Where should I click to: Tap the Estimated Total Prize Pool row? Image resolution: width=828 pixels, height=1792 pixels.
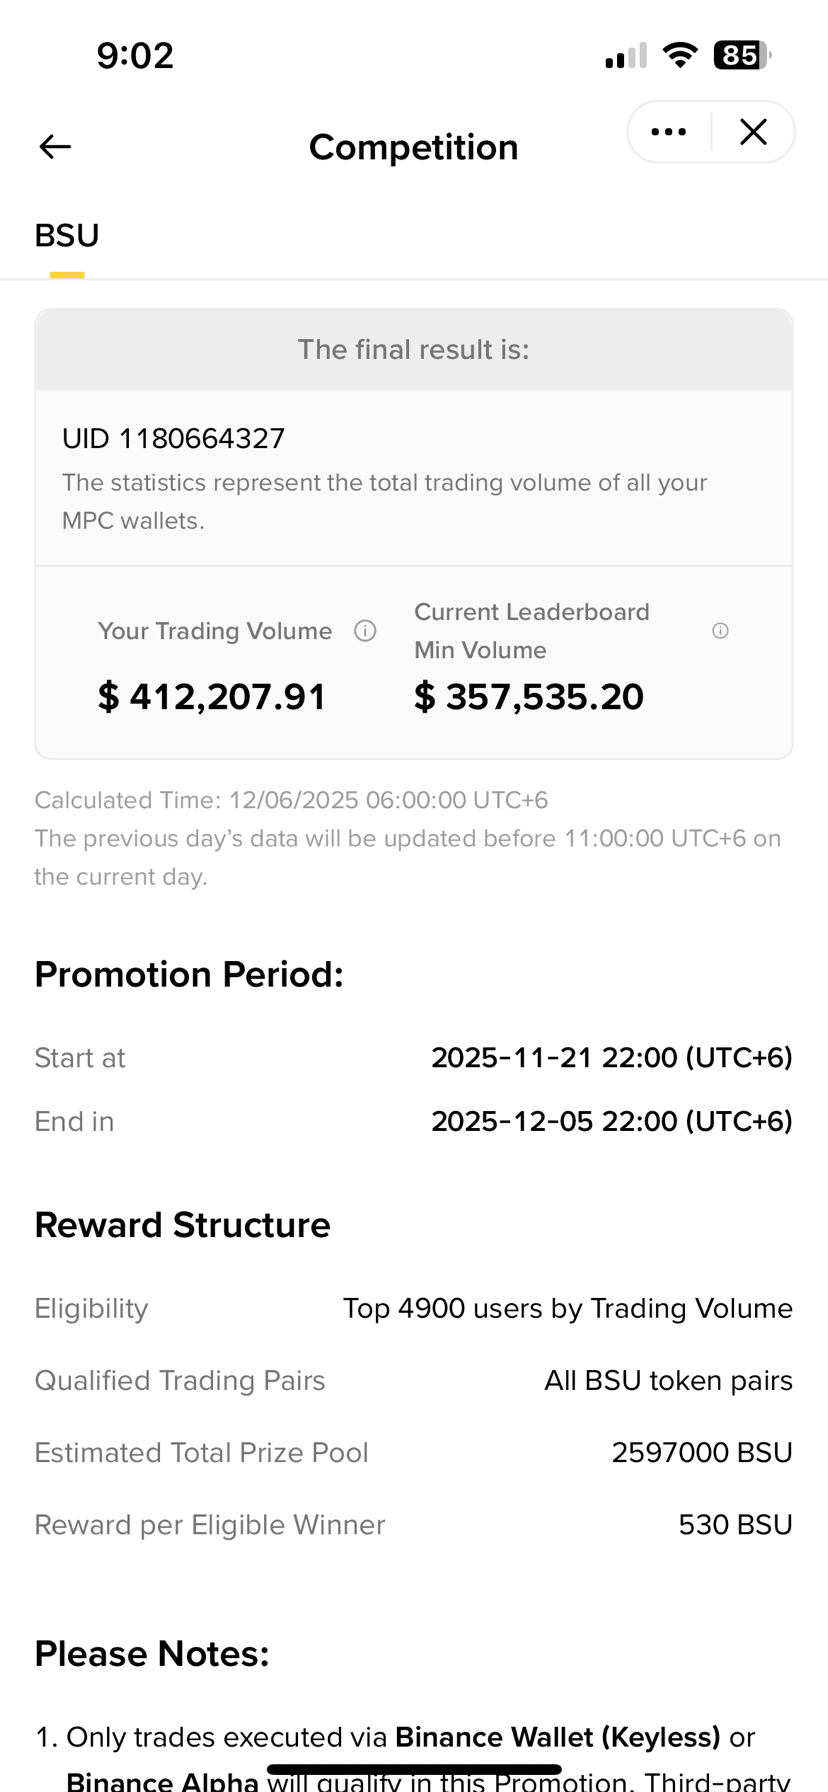point(414,1453)
